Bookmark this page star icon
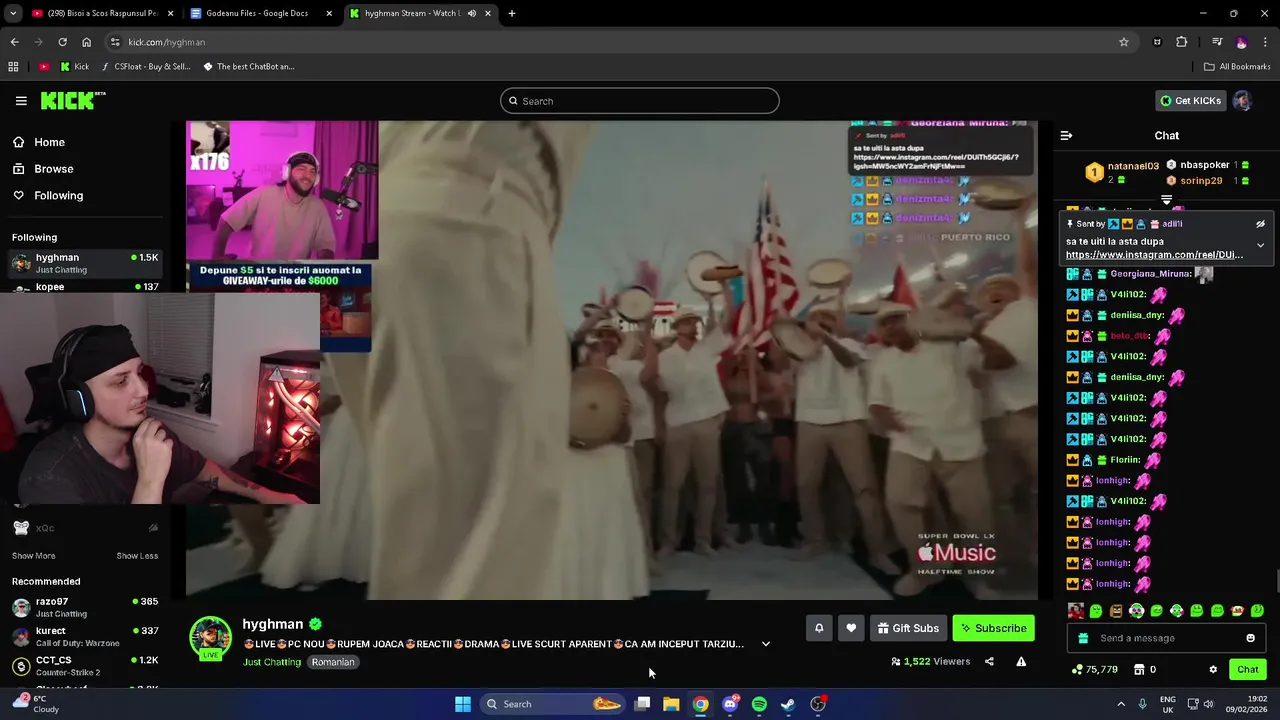The height and width of the screenshot is (720, 1280). pos(1124,42)
